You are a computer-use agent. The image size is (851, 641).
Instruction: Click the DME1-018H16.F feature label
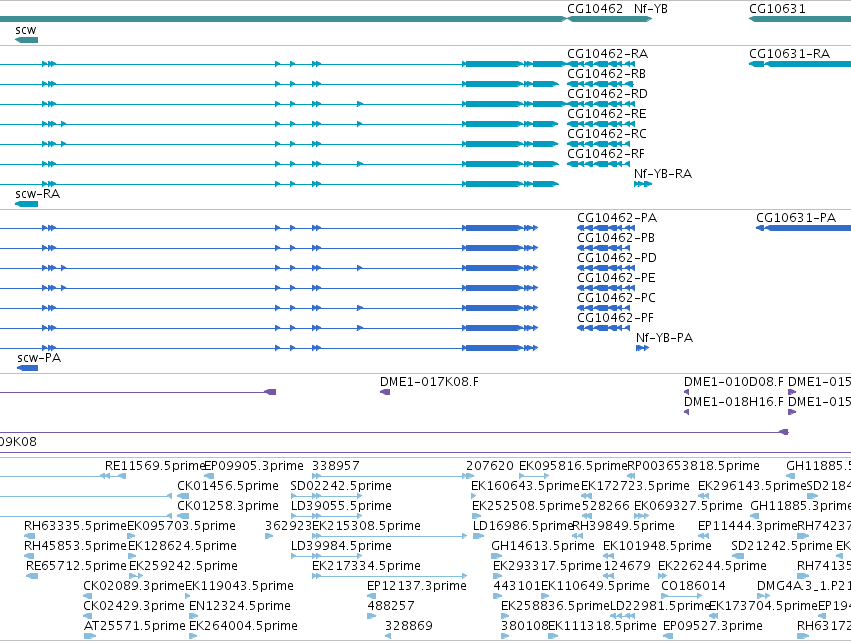click(x=734, y=402)
